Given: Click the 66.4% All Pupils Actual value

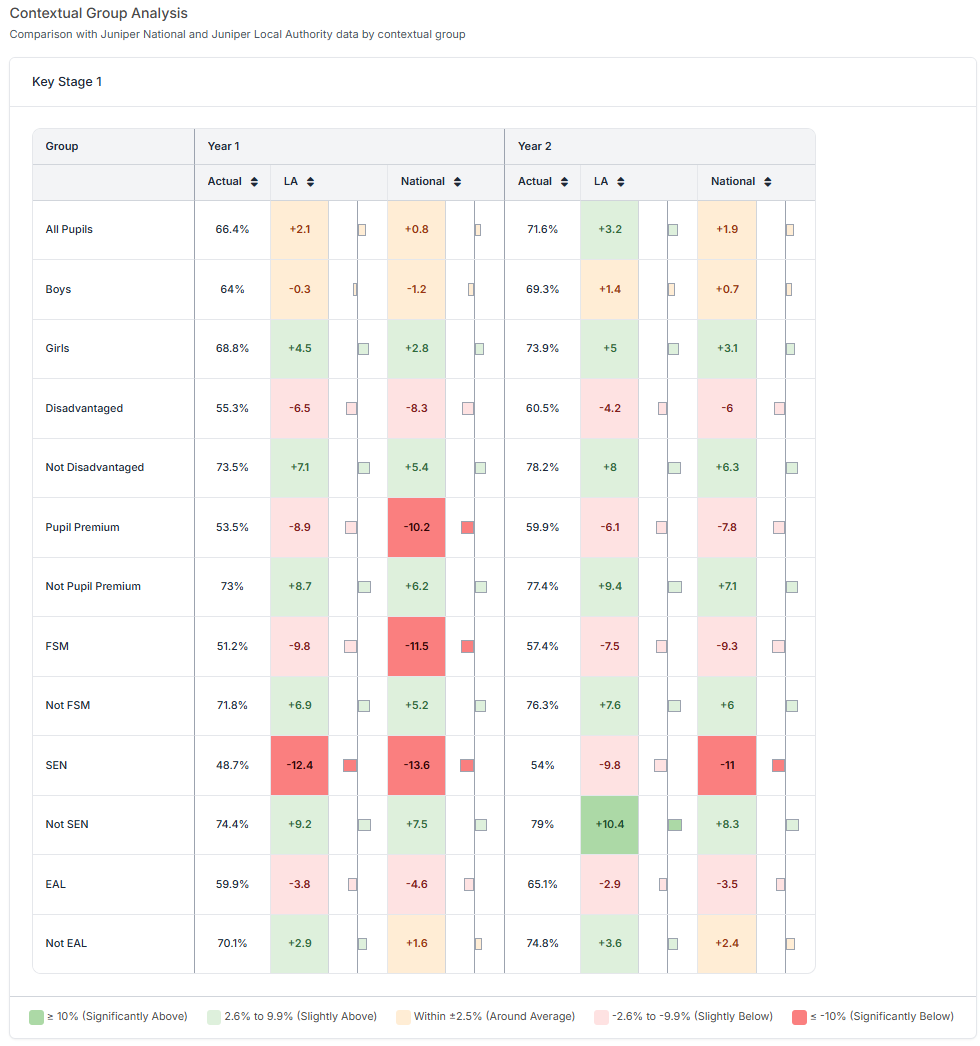Looking at the screenshot, I should 232,229.
